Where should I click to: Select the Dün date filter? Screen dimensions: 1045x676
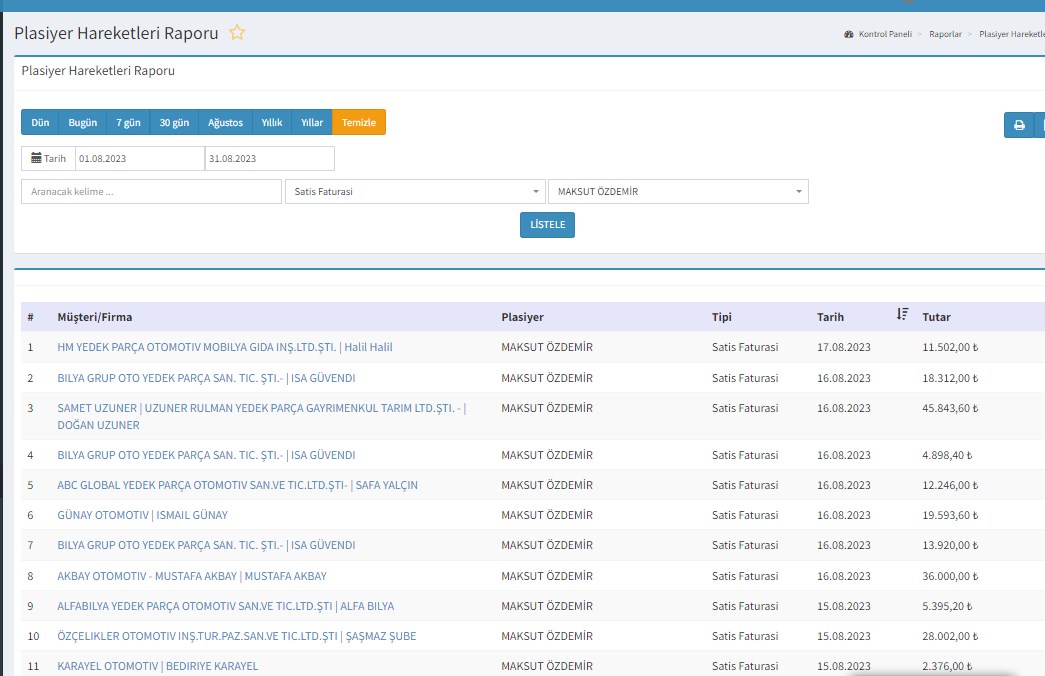coord(40,122)
